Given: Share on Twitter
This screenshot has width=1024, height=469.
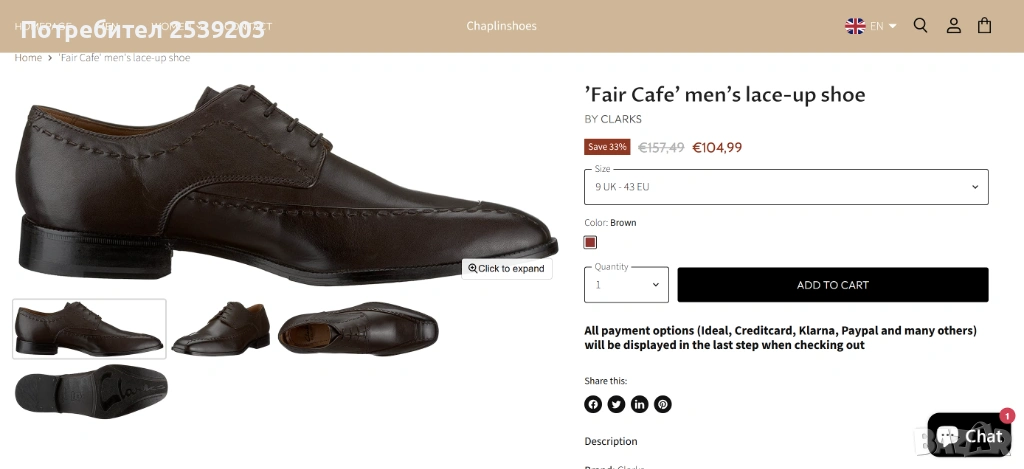Looking at the screenshot, I should (616, 404).
